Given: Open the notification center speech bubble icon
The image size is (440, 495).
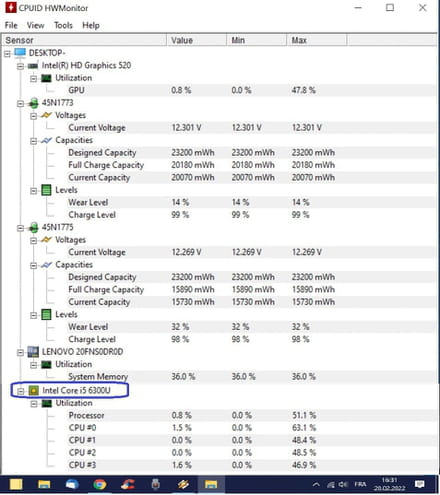Looking at the screenshot, I should (x=419, y=484).
